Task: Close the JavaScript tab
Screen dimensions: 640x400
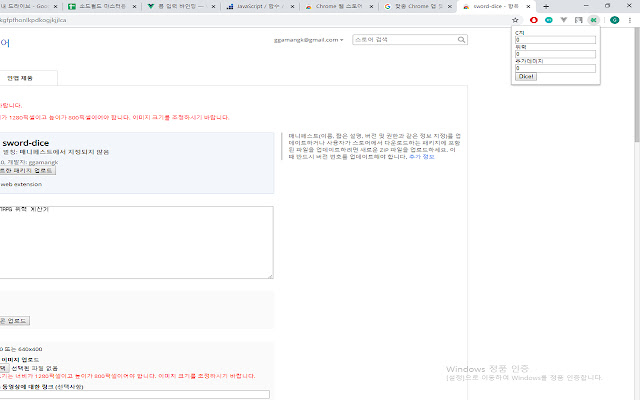Action: coord(292,7)
